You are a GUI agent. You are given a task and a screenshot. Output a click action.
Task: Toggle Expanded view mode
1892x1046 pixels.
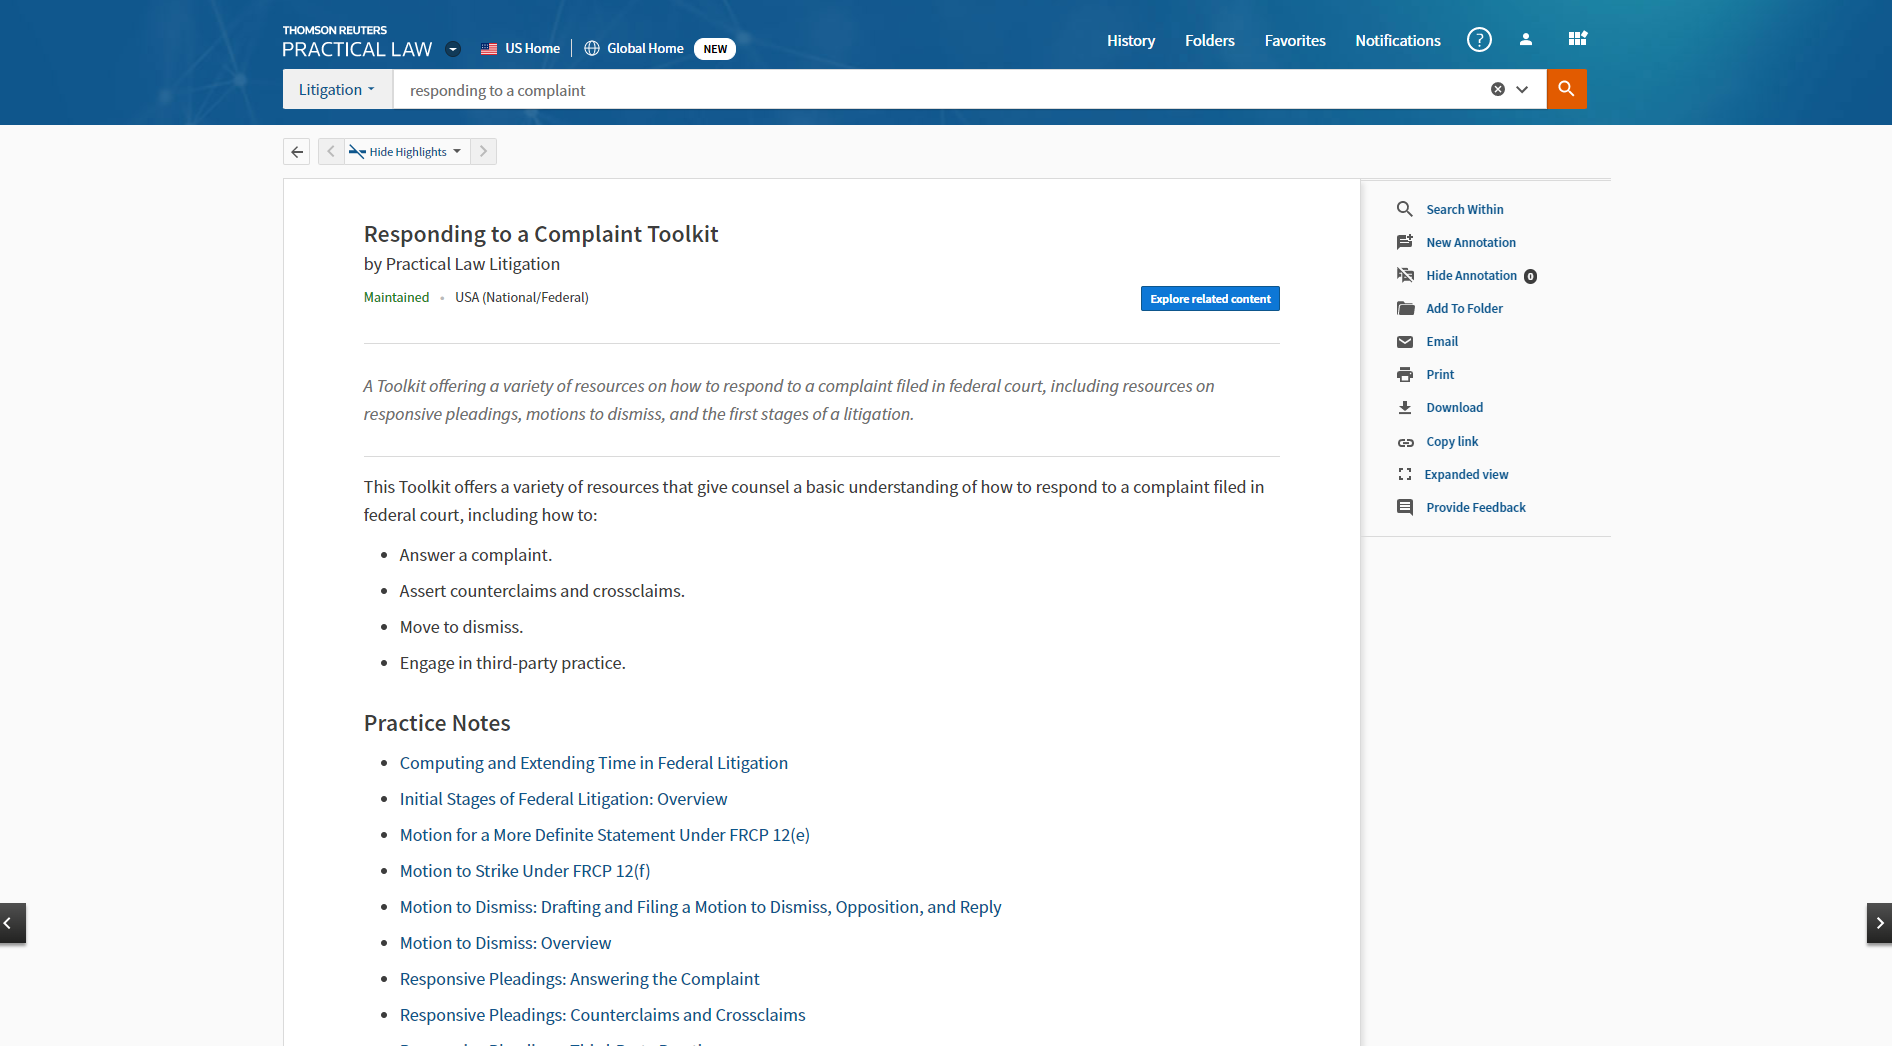pos(1465,475)
